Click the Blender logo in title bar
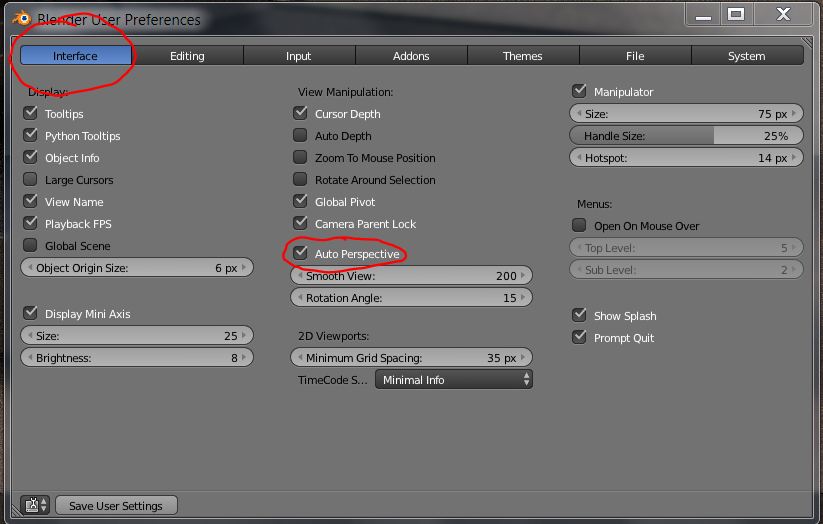This screenshot has width=823, height=524. point(22,18)
